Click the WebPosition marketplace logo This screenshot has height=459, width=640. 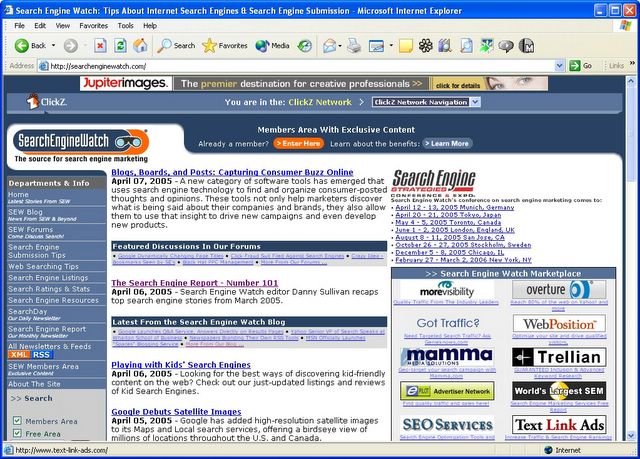(x=559, y=324)
